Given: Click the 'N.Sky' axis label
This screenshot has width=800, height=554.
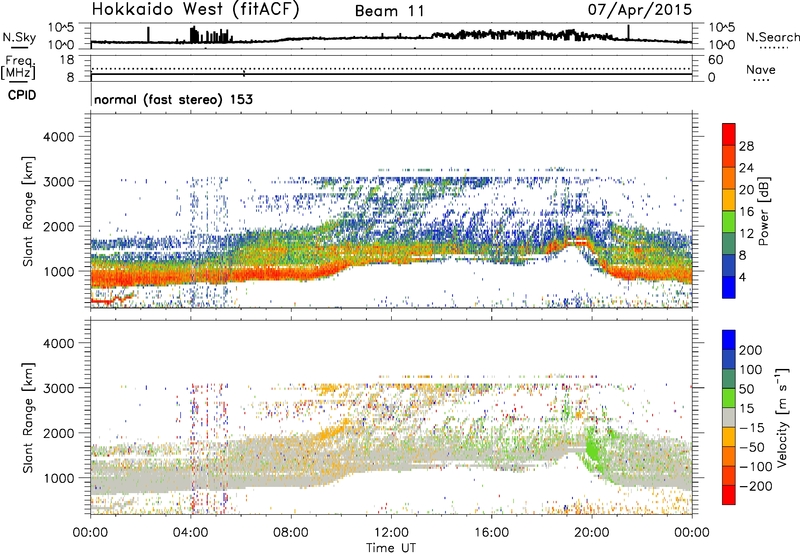Looking at the screenshot, I should click(19, 37).
